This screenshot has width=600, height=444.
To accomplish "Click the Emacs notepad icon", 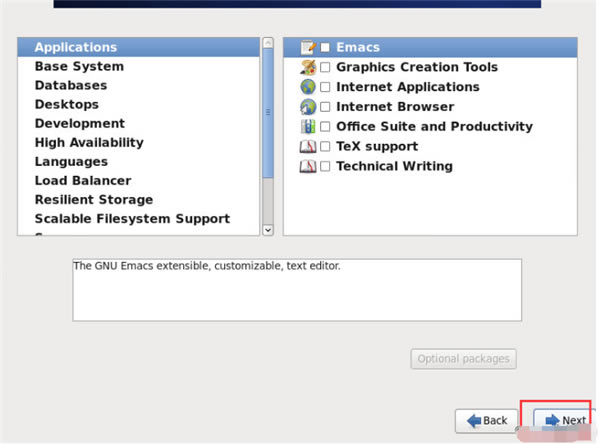I will coord(308,47).
